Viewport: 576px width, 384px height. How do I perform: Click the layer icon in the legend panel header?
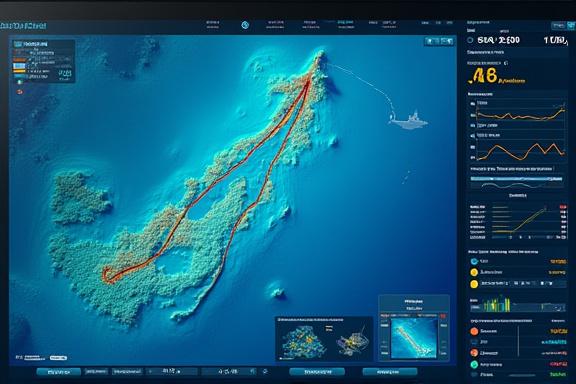pos(18,44)
